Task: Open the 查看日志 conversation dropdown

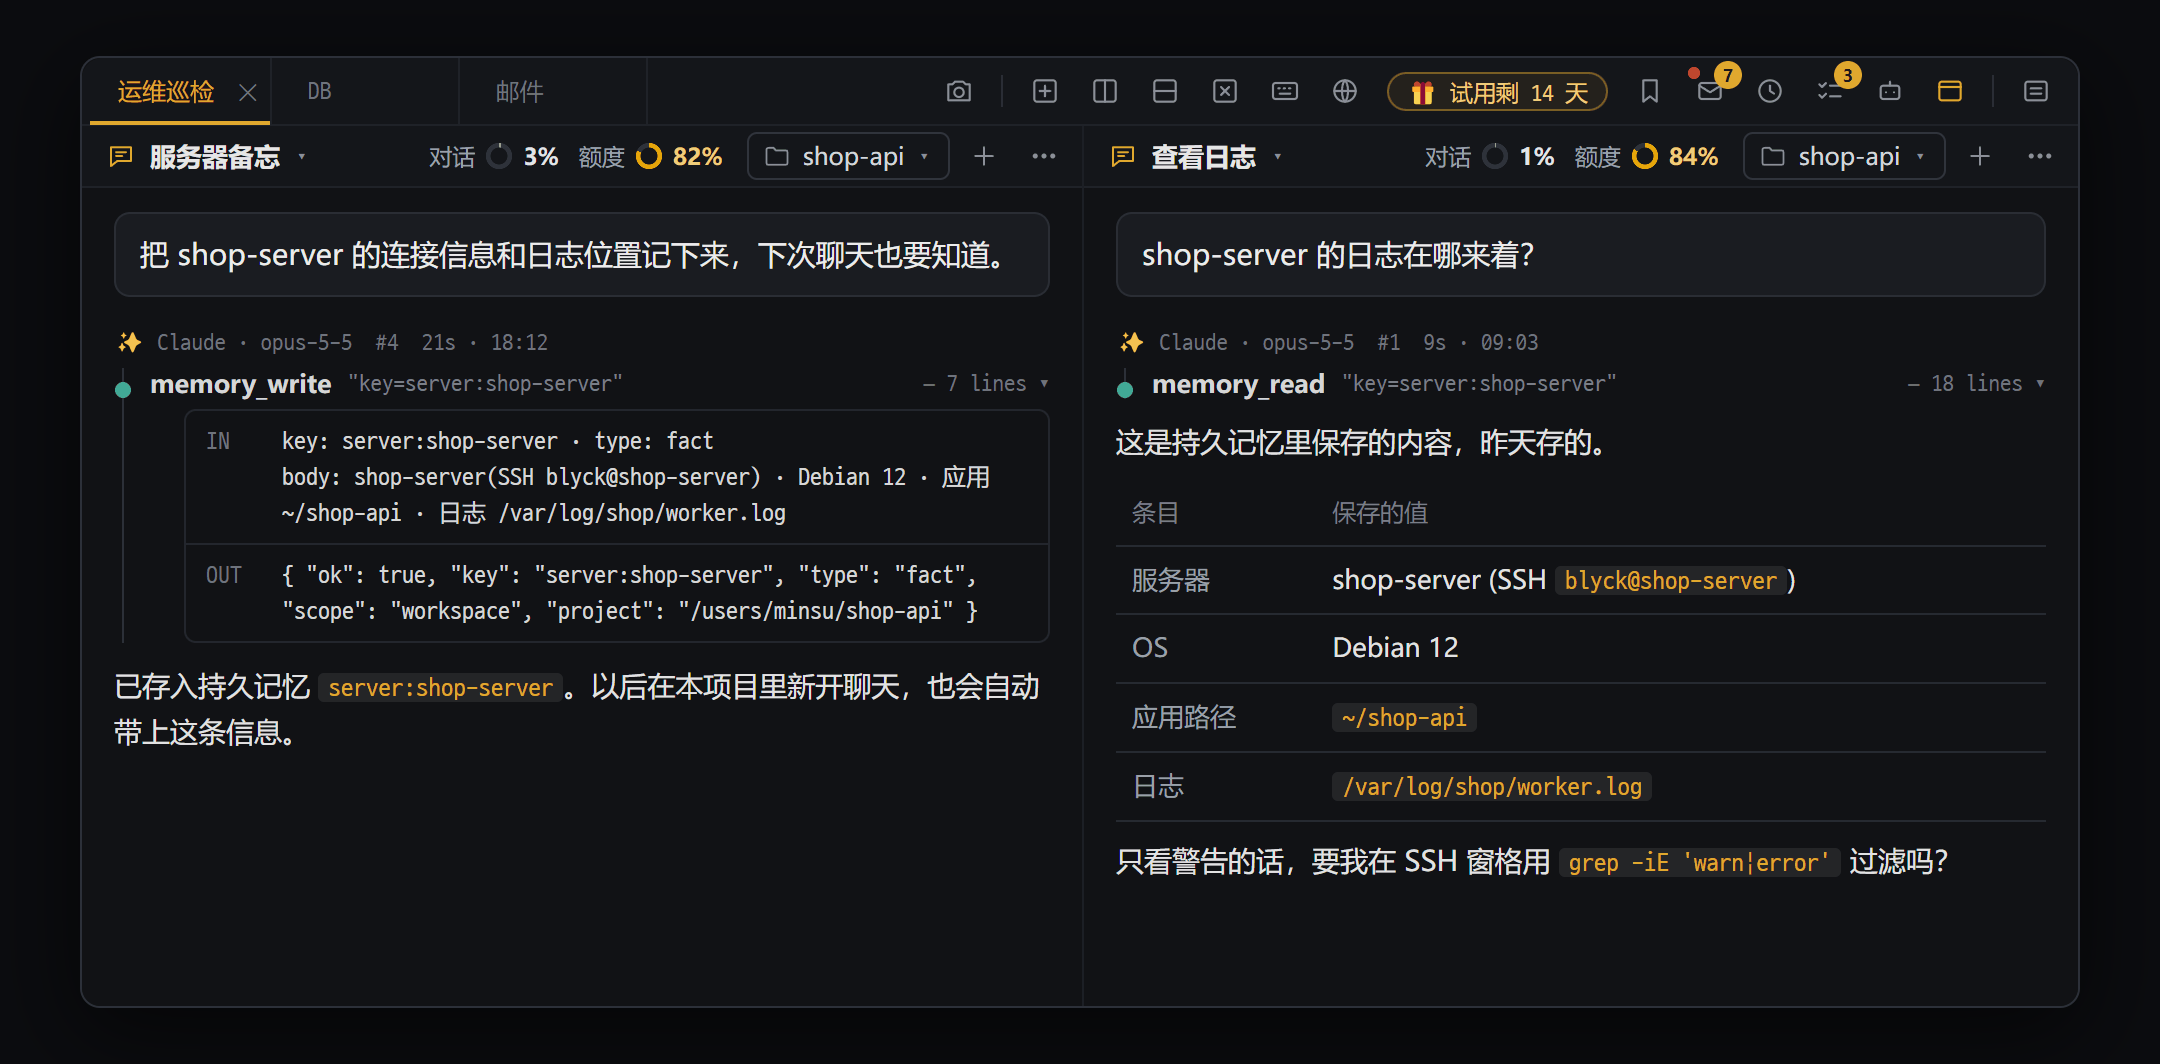Action: point(1277,157)
